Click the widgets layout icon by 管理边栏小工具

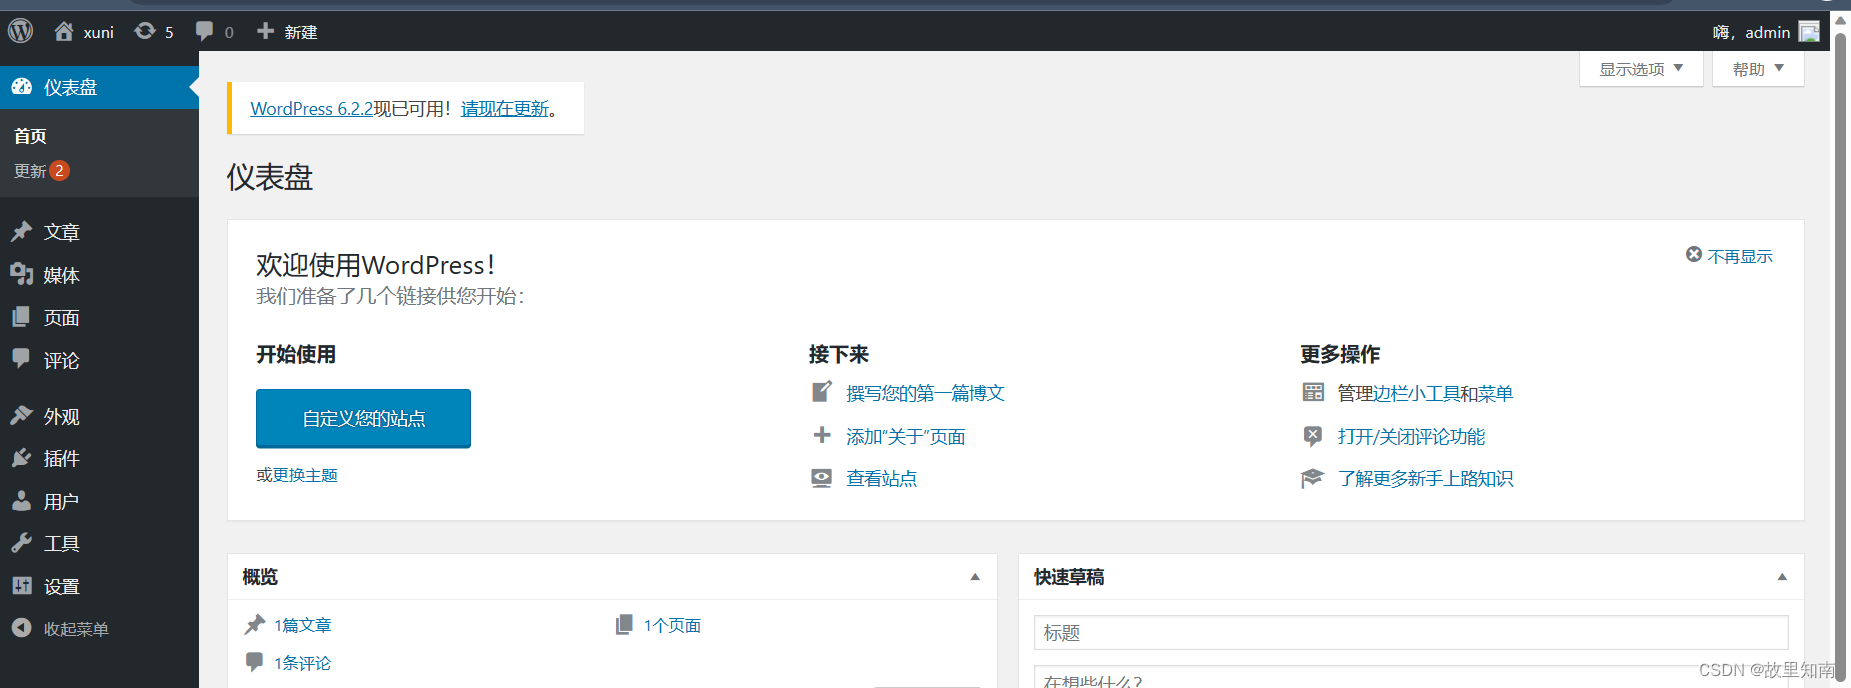tap(1313, 392)
